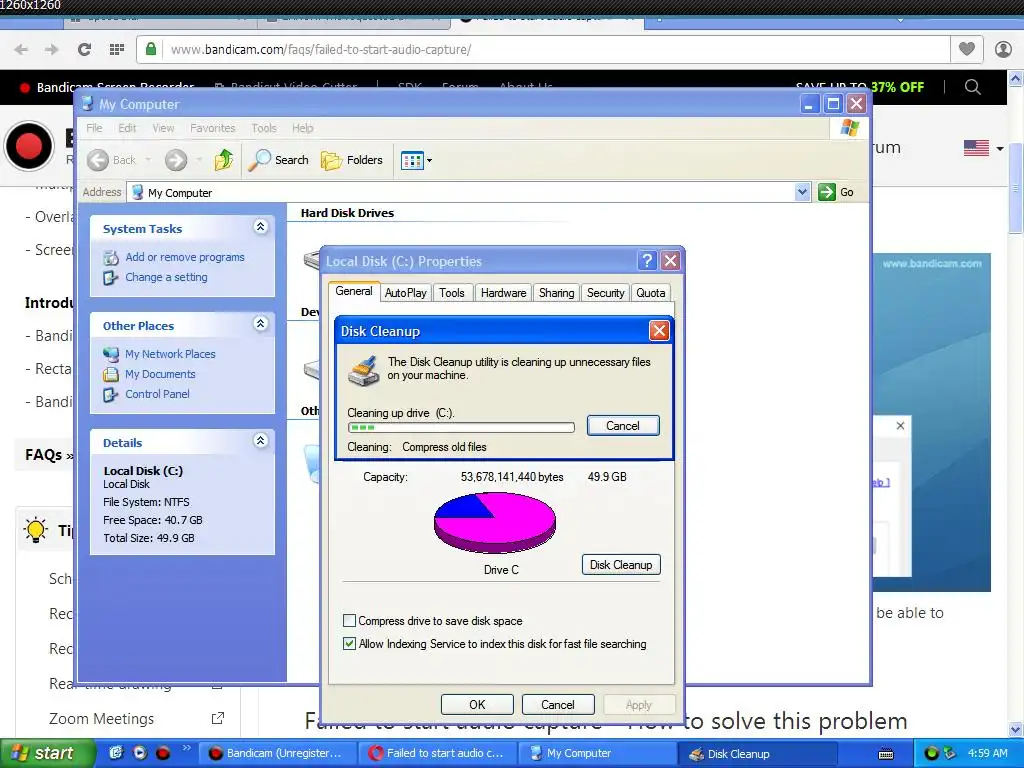1024x768 pixels.
Task: Collapse the Details panel
Action: [x=261, y=440]
